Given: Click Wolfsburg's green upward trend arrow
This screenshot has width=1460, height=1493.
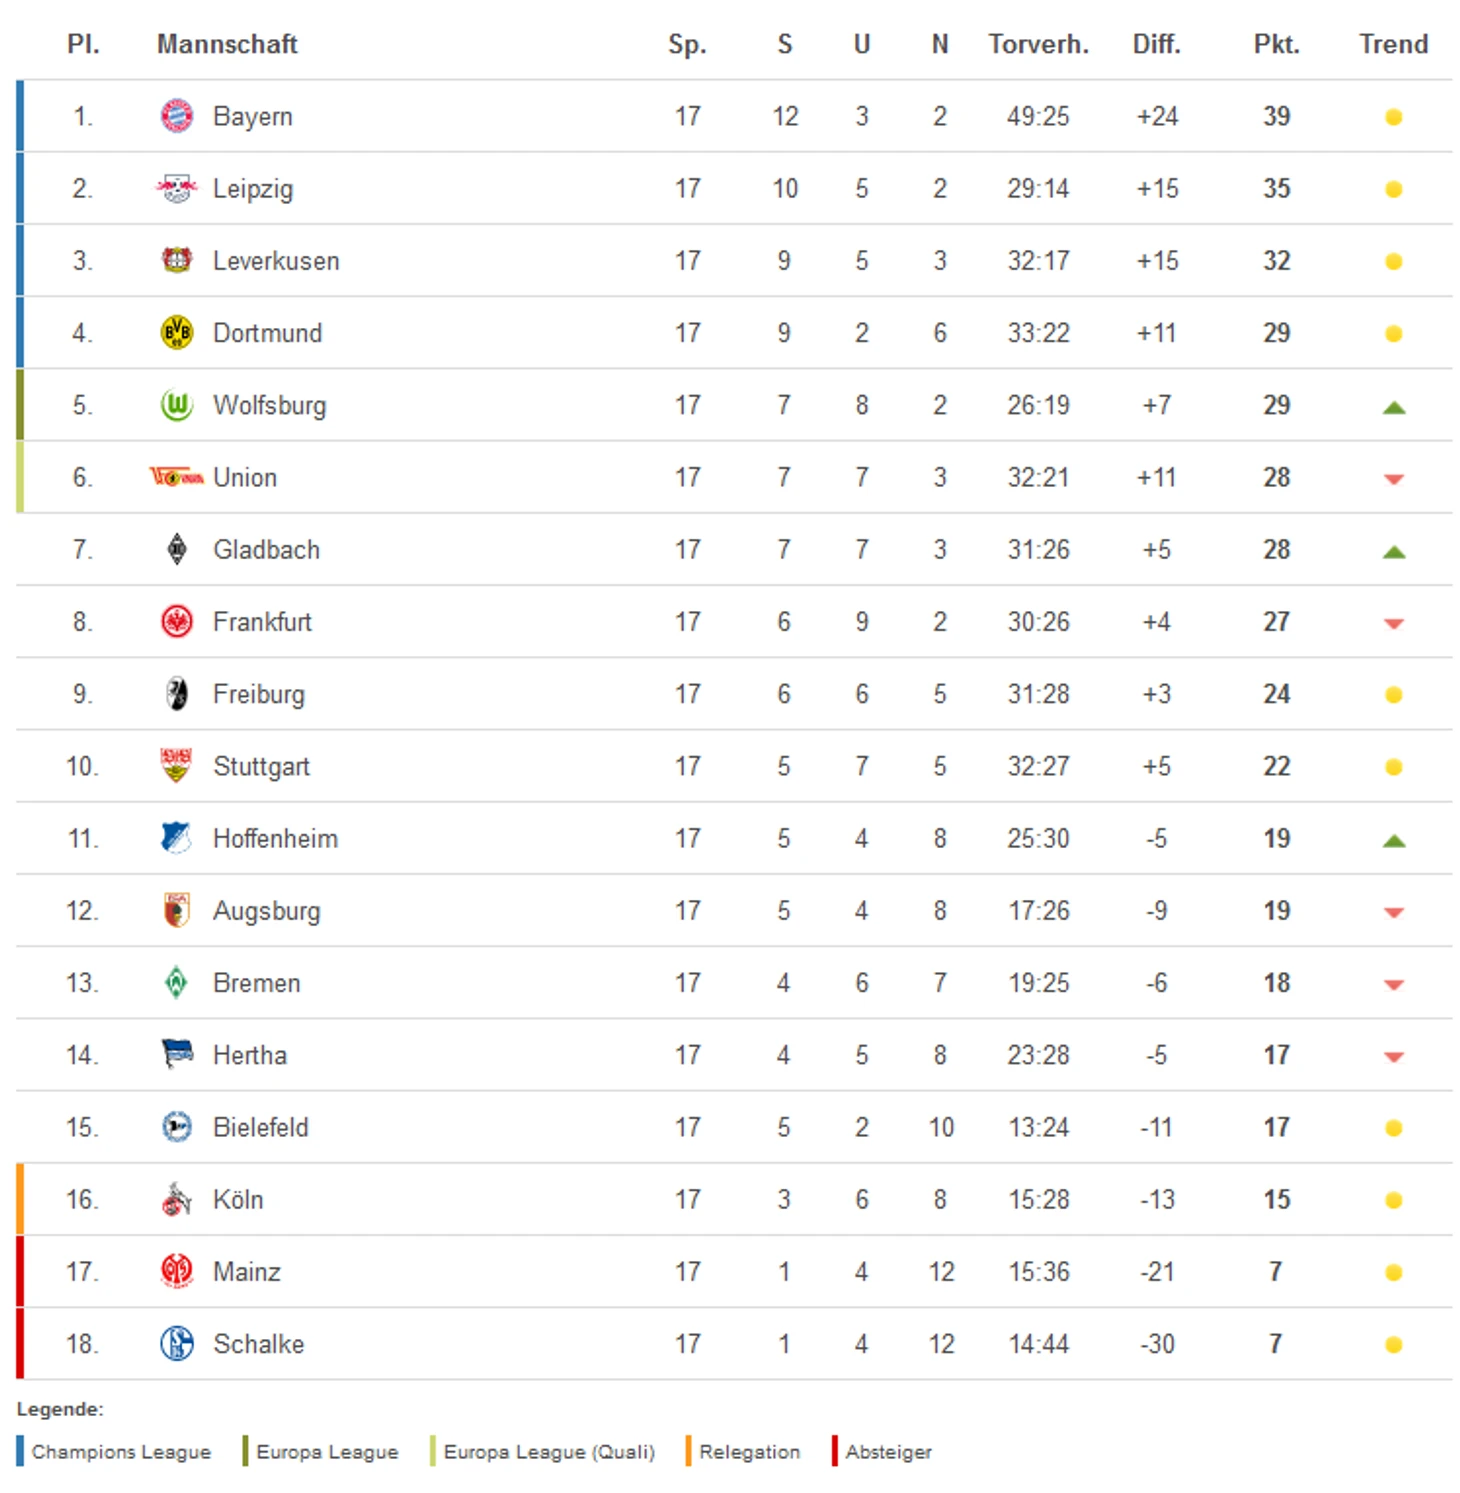Looking at the screenshot, I should (x=1393, y=407).
